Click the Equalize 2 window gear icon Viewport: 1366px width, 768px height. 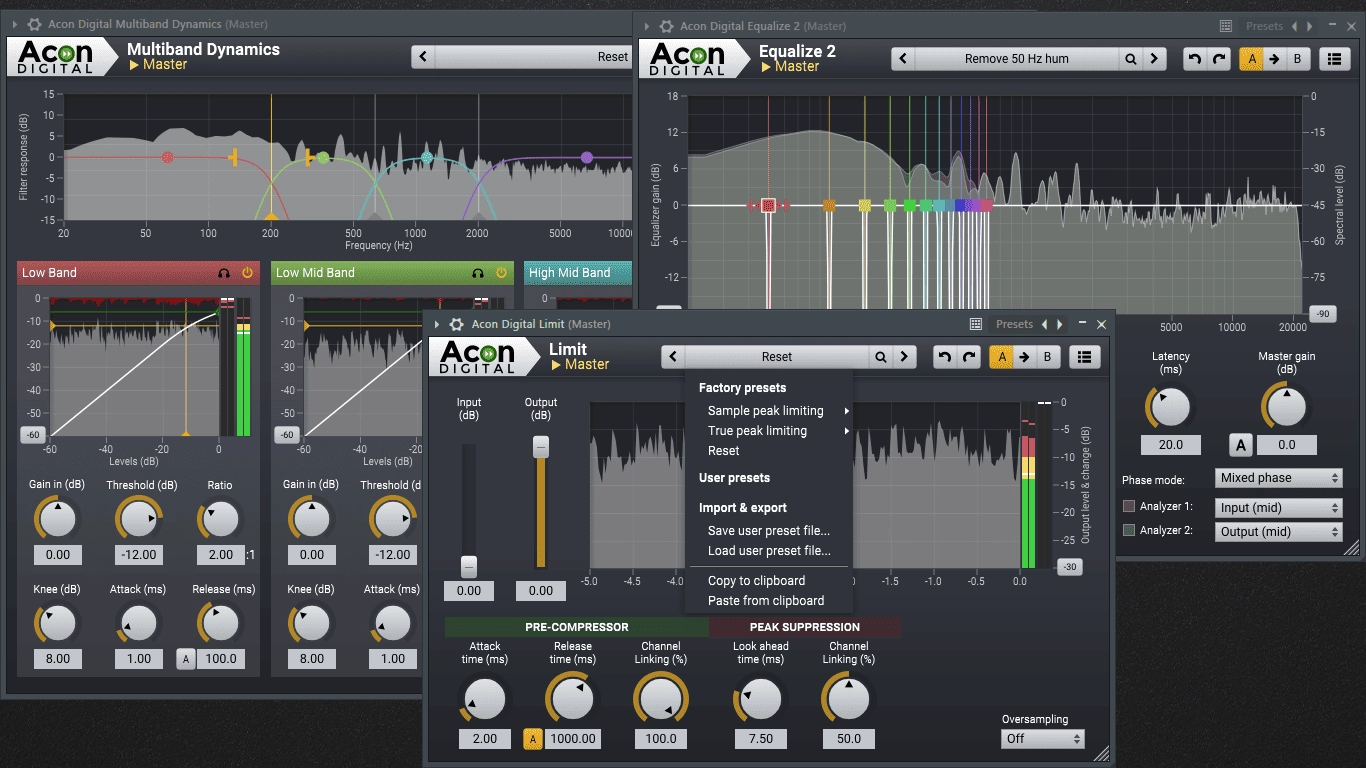point(664,26)
